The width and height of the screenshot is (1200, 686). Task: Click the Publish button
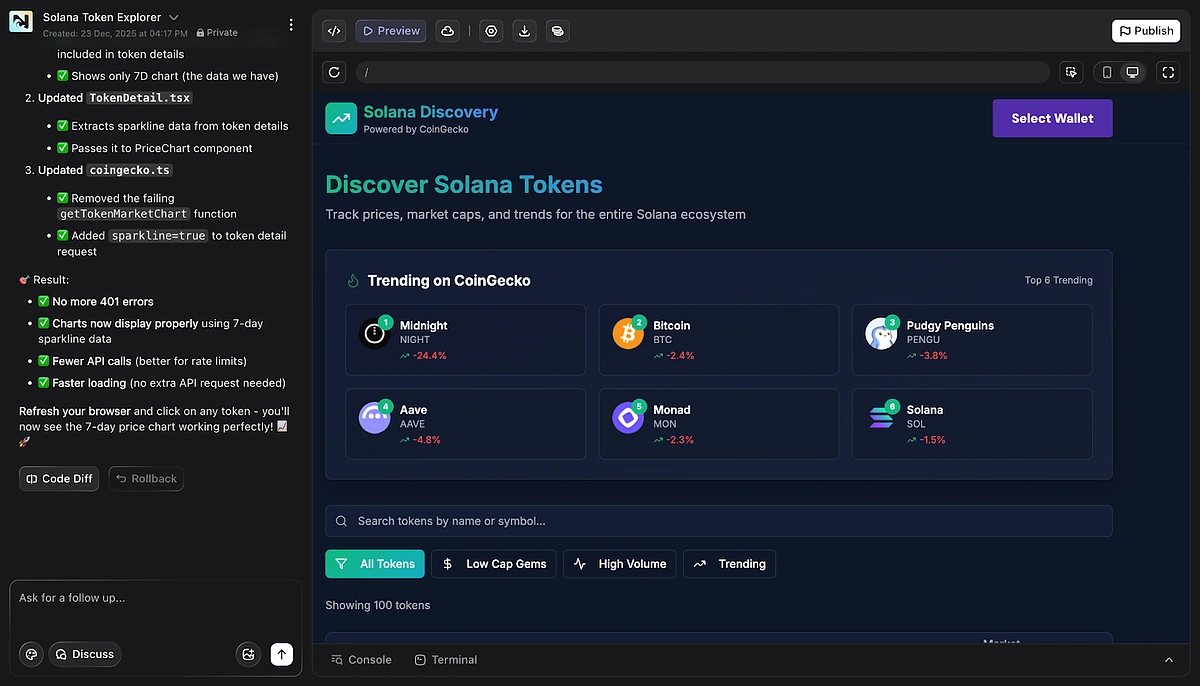coord(1145,30)
